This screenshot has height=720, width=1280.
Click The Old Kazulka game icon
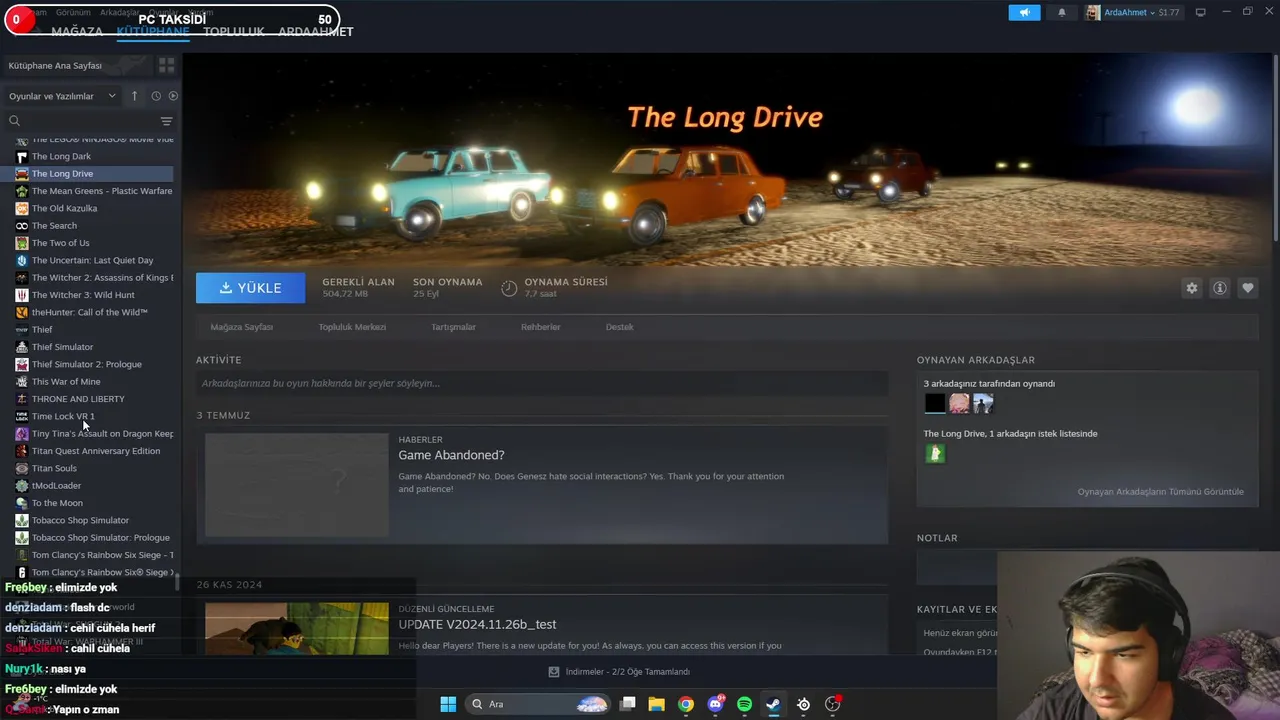[21, 208]
